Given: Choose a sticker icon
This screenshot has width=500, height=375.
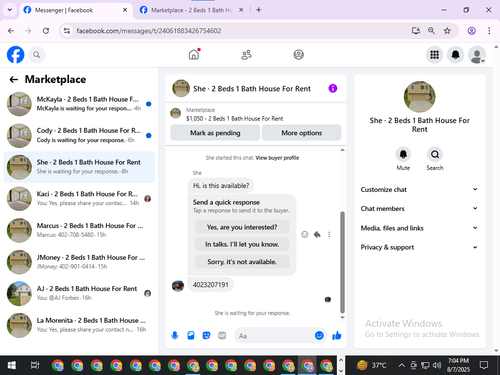Looking at the screenshot, I should (x=206, y=335).
